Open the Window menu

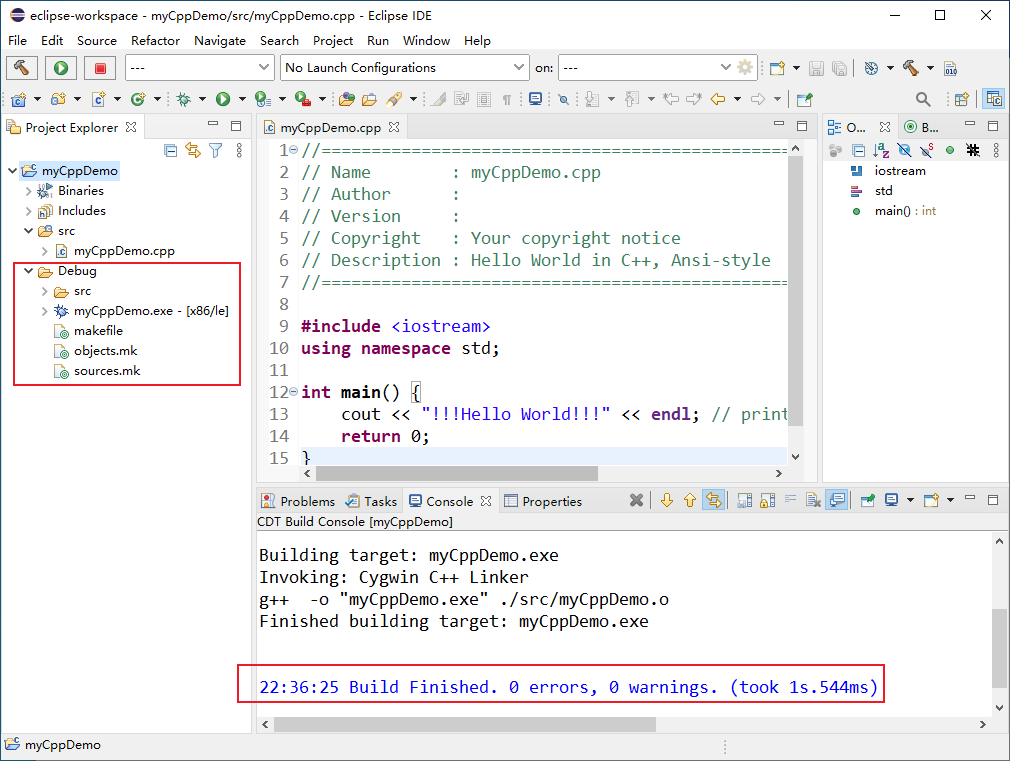(426, 41)
